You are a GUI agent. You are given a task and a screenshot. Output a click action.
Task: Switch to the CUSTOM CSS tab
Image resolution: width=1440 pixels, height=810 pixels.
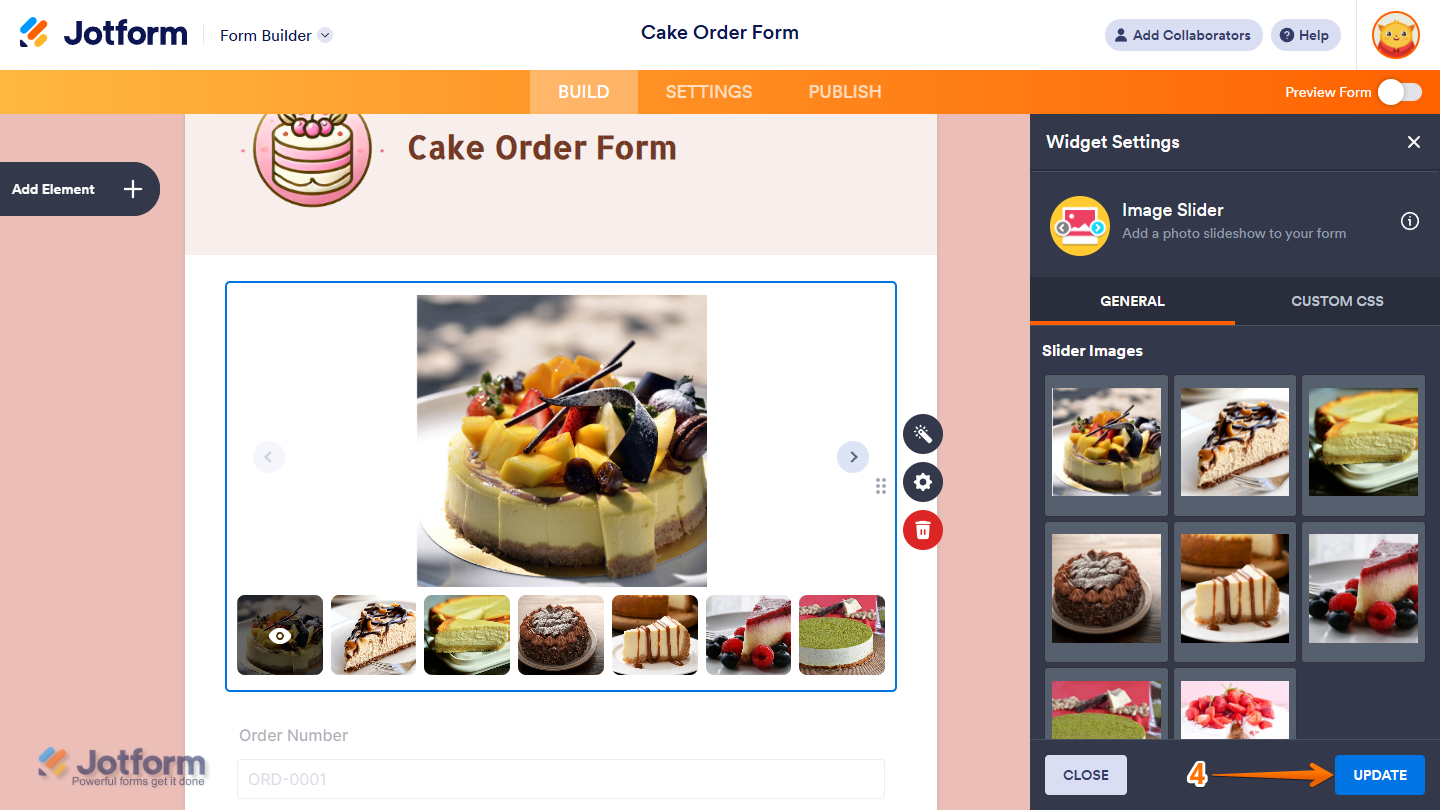[1337, 301]
